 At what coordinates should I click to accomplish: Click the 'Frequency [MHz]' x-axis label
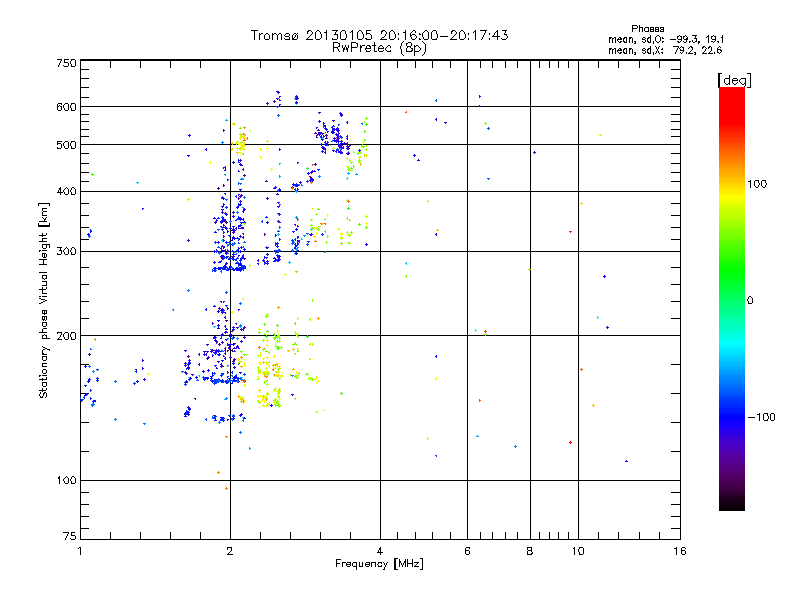coord(379,564)
